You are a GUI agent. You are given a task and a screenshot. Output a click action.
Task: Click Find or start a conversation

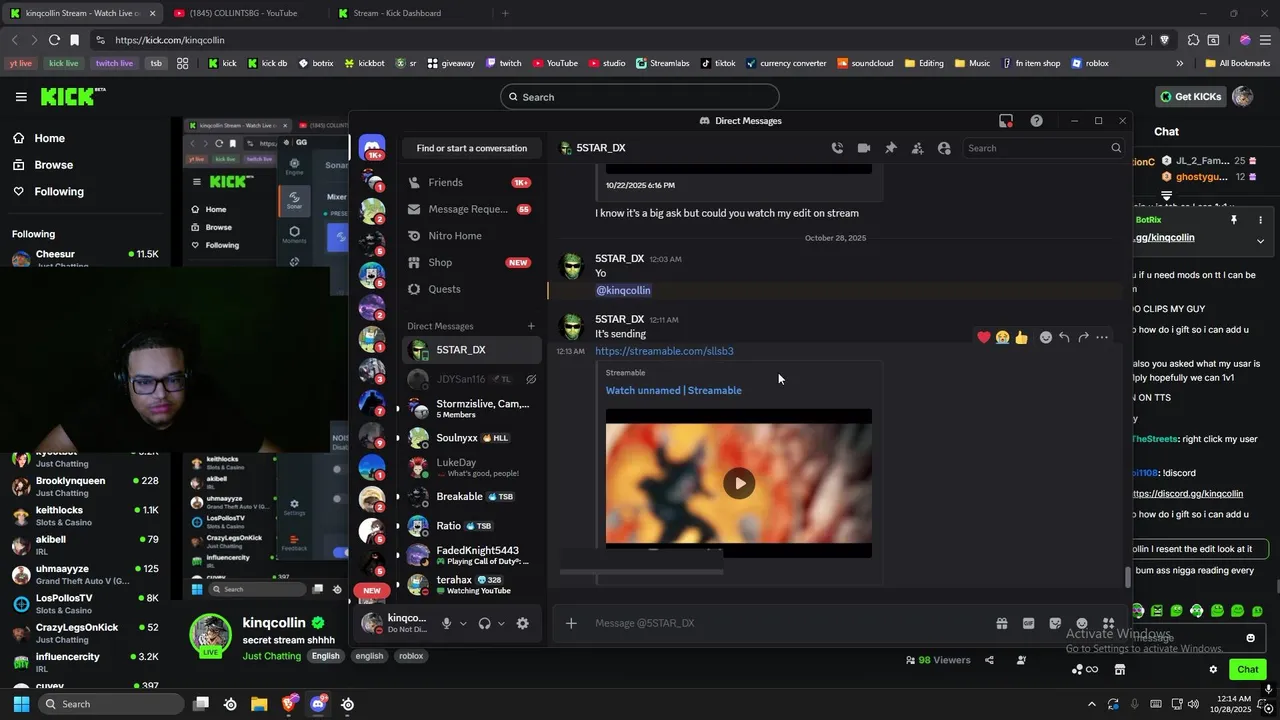[472, 148]
